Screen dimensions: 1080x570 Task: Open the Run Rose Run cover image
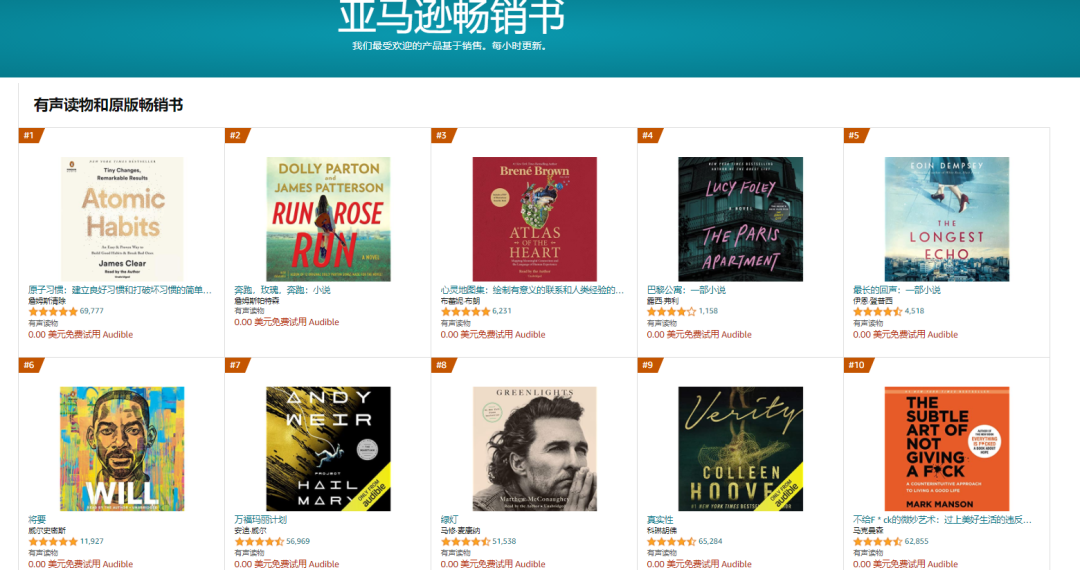click(329, 219)
